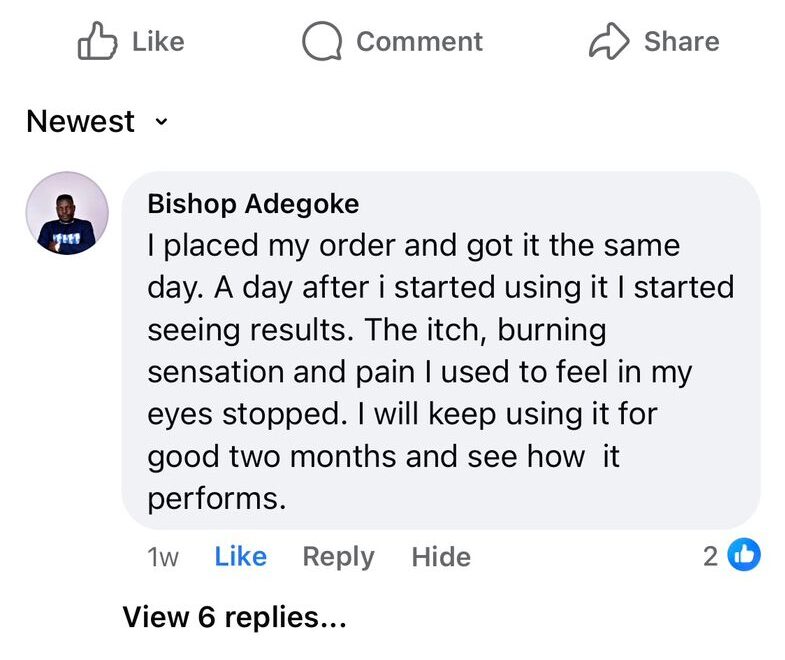The image size is (785, 660).
Task: Open the Newest comment sorting menu
Action: click(81, 122)
